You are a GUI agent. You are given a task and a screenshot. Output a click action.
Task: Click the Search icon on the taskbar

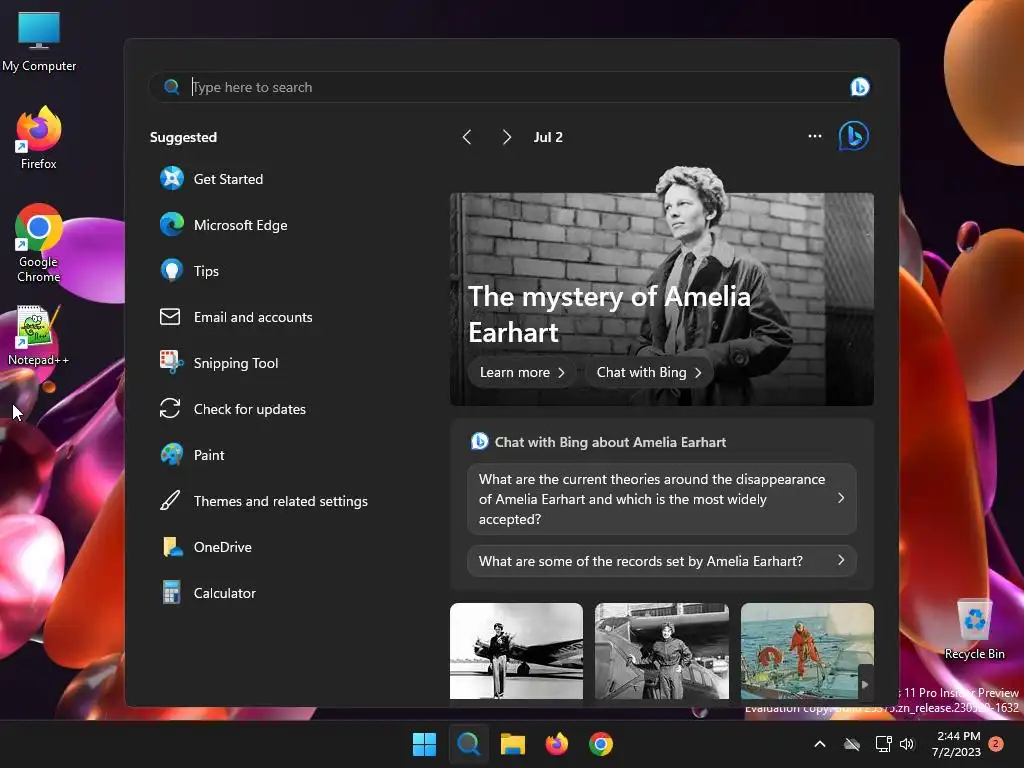tap(468, 744)
